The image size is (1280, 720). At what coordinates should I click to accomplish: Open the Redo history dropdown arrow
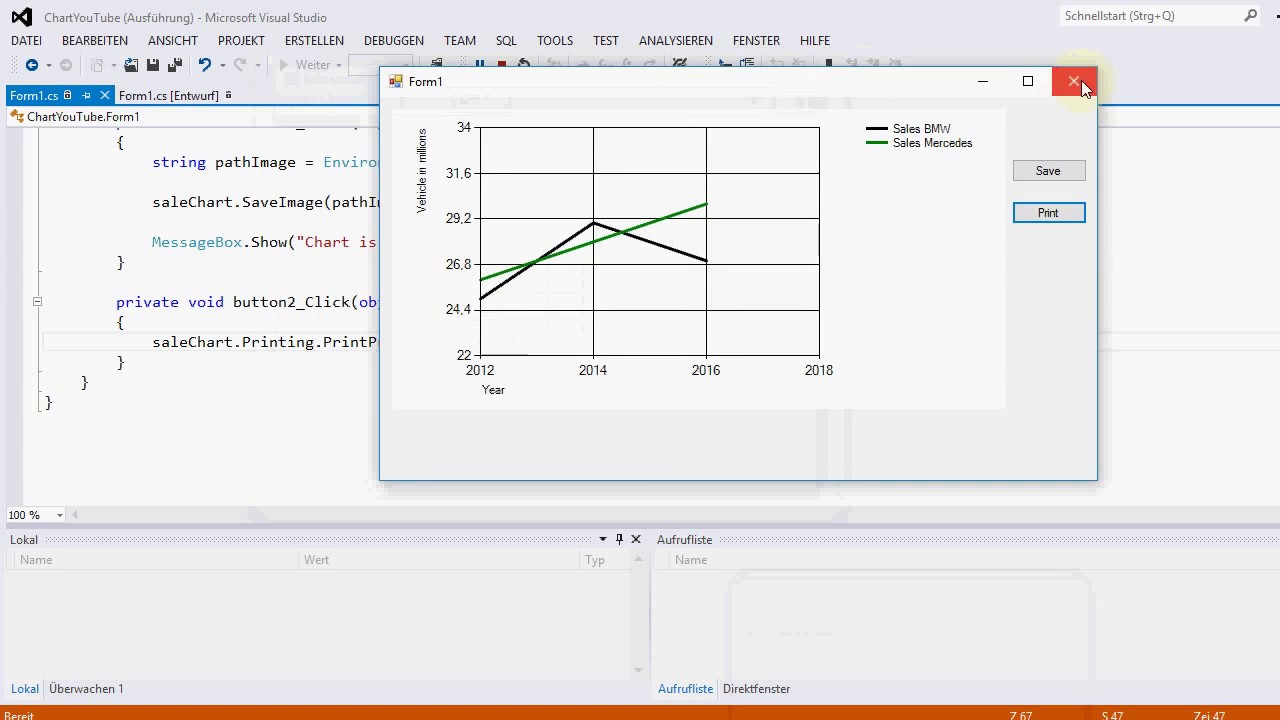[x=257, y=66]
